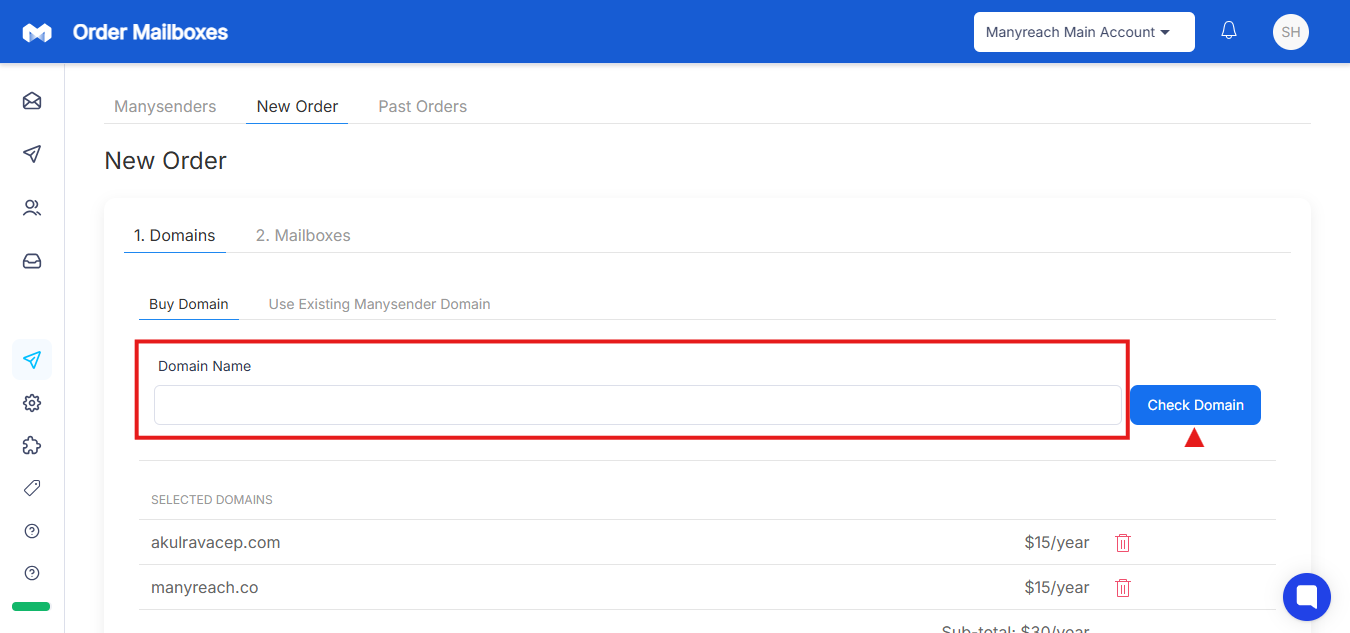The image size is (1350, 633).
Task: Click the $15/year price for manyreach.co
Action: [1057, 588]
